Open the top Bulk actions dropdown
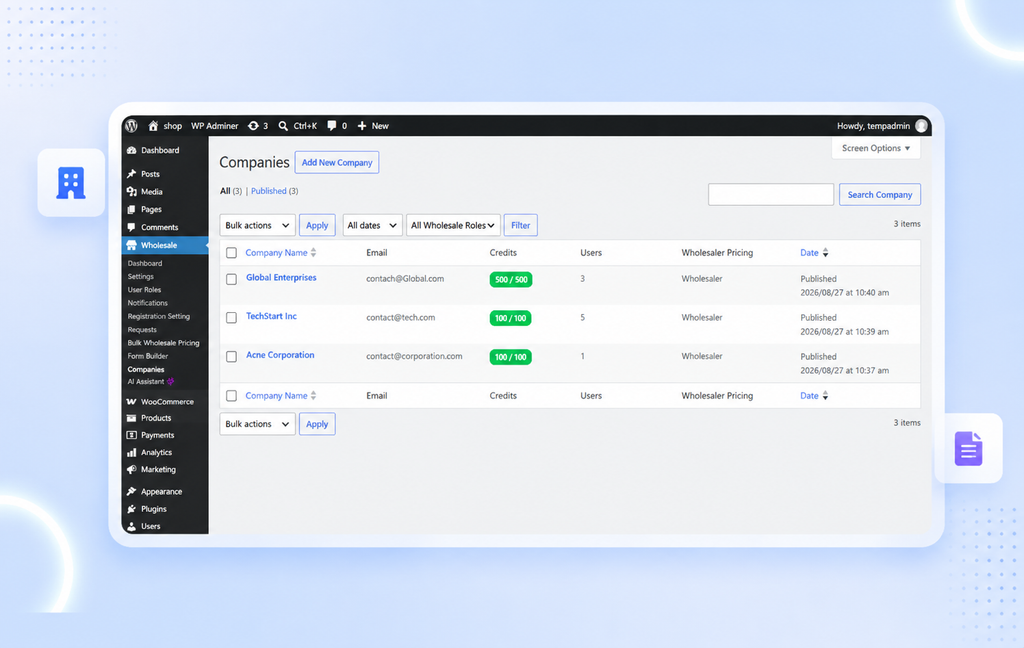Image resolution: width=1024 pixels, height=648 pixels. (x=257, y=225)
